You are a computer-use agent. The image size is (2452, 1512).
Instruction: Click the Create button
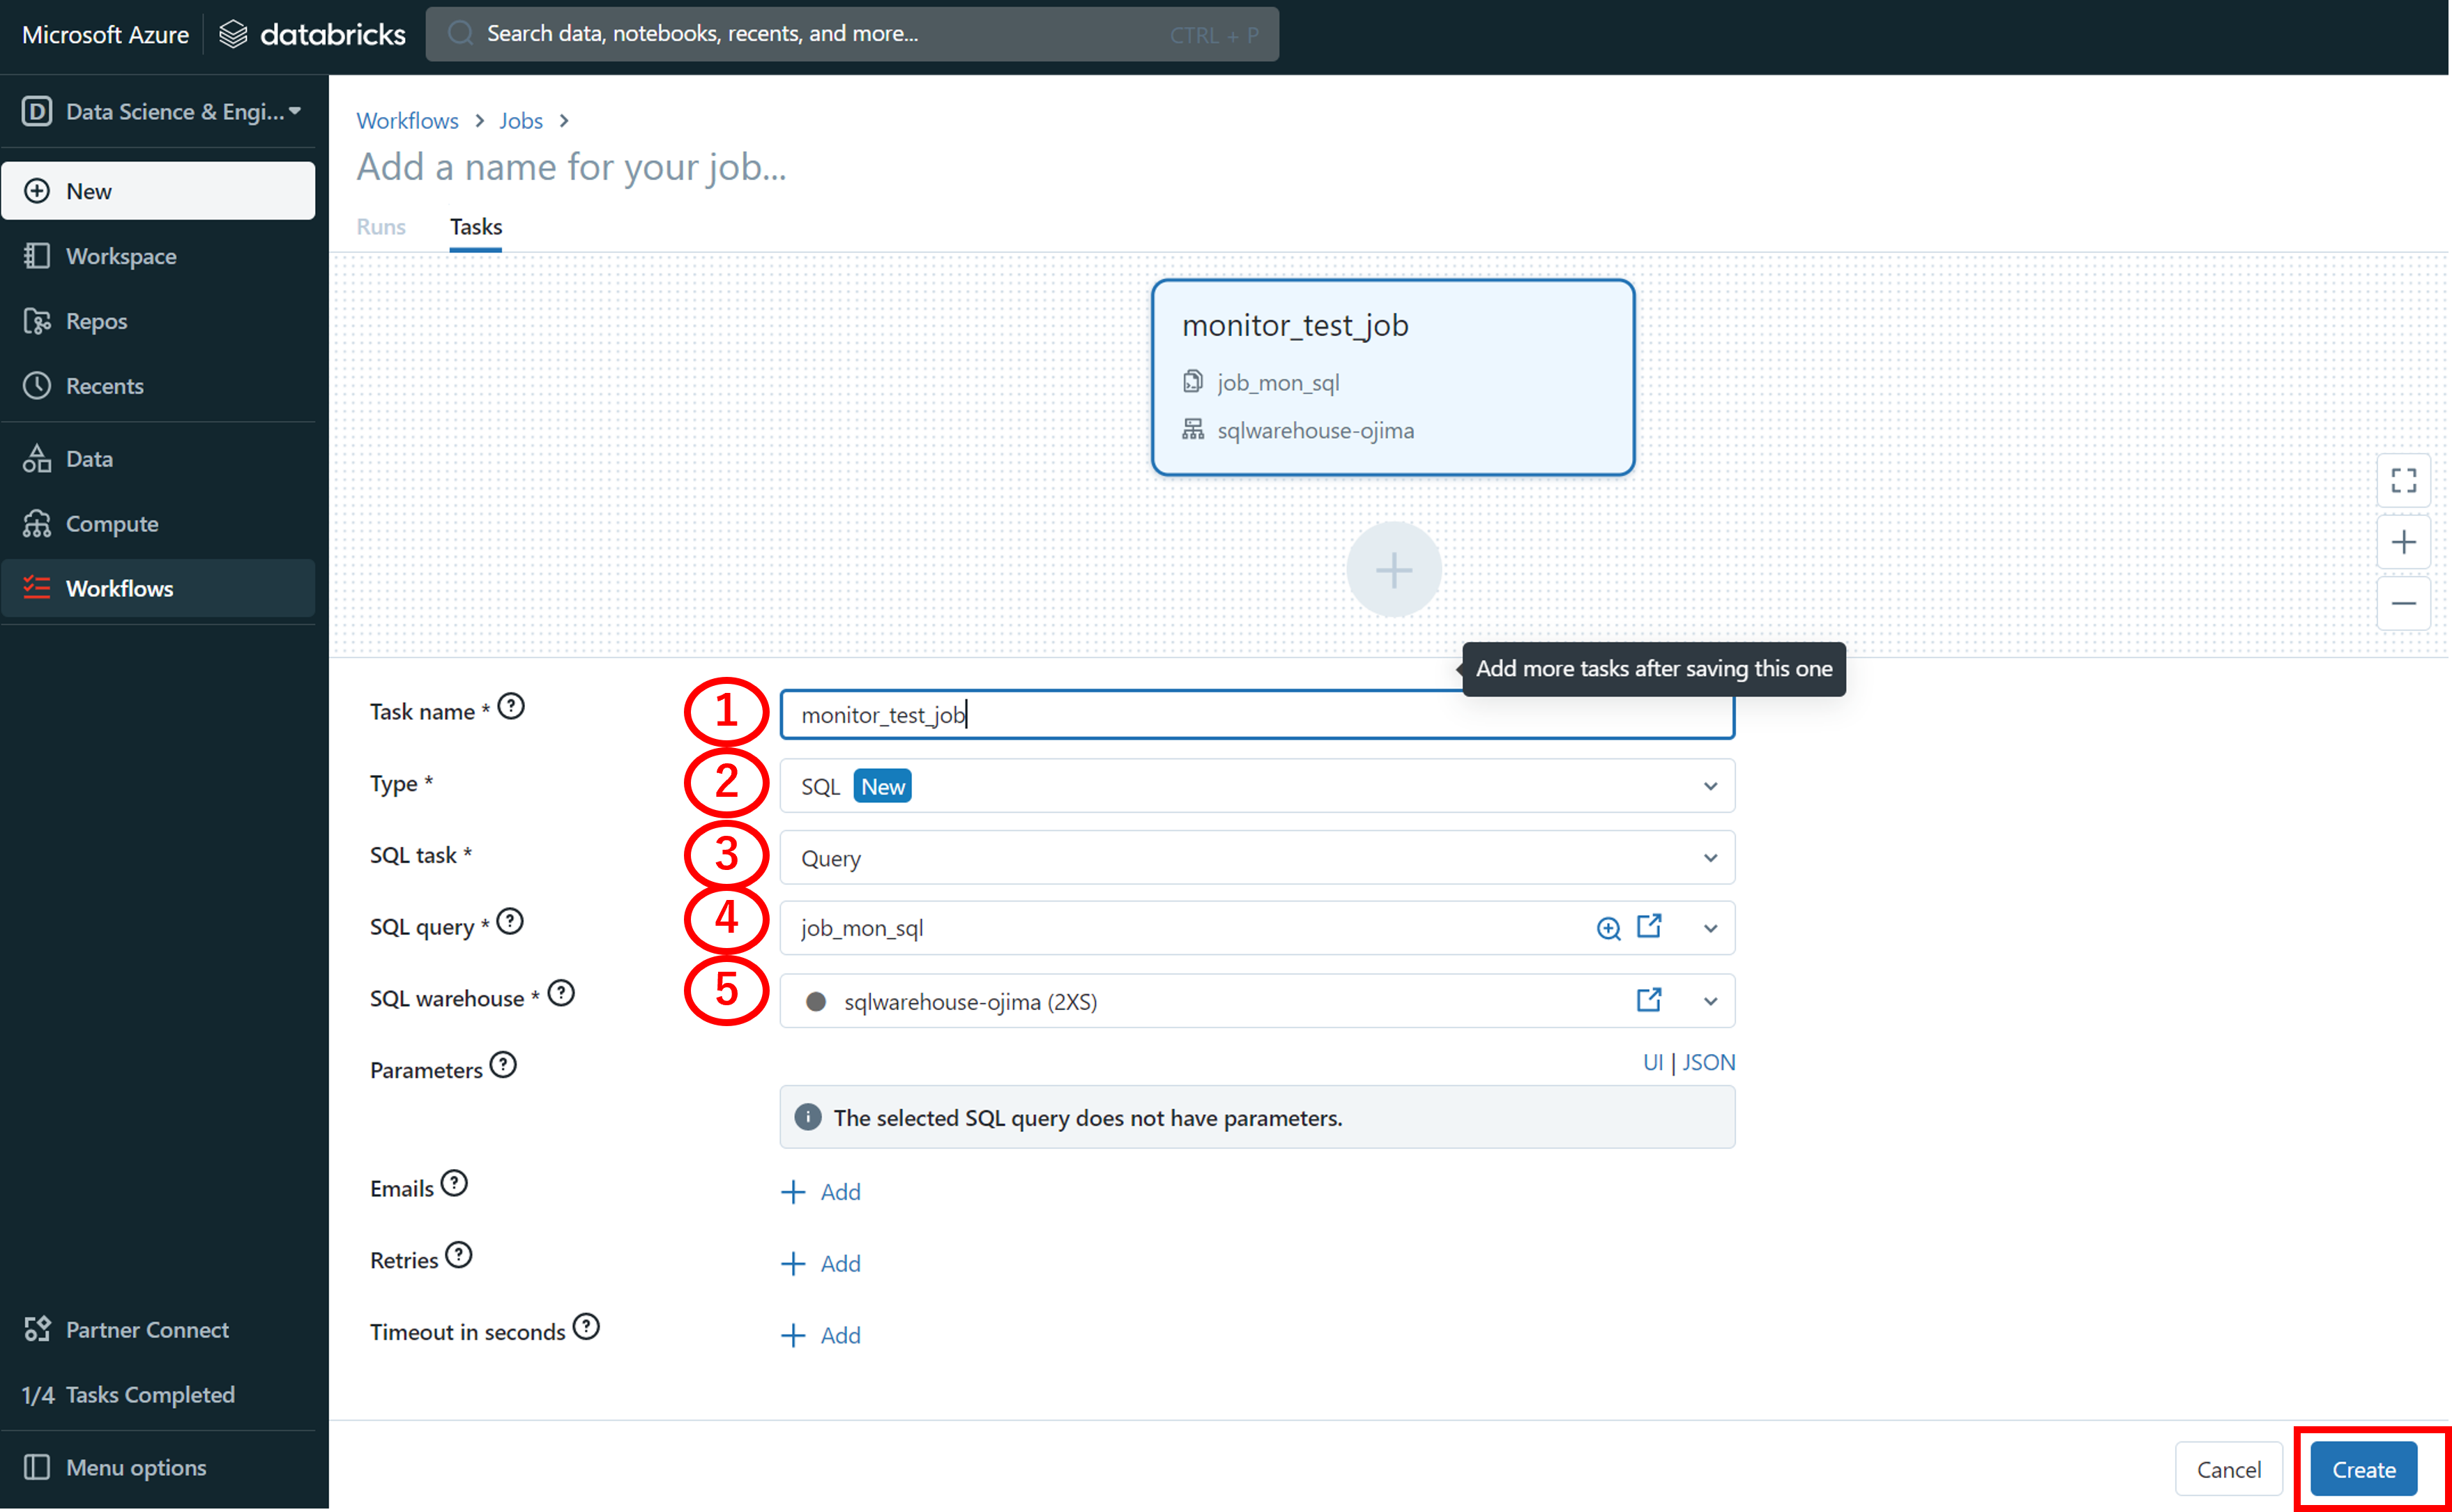click(2363, 1469)
